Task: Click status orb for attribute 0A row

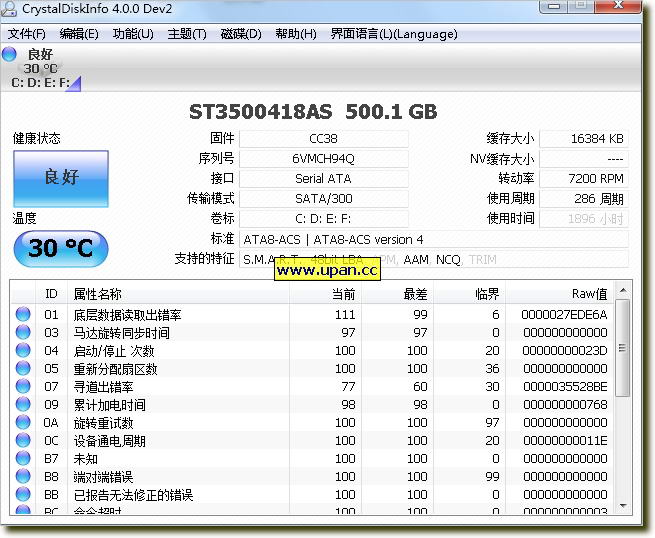Action: (23, 422)
